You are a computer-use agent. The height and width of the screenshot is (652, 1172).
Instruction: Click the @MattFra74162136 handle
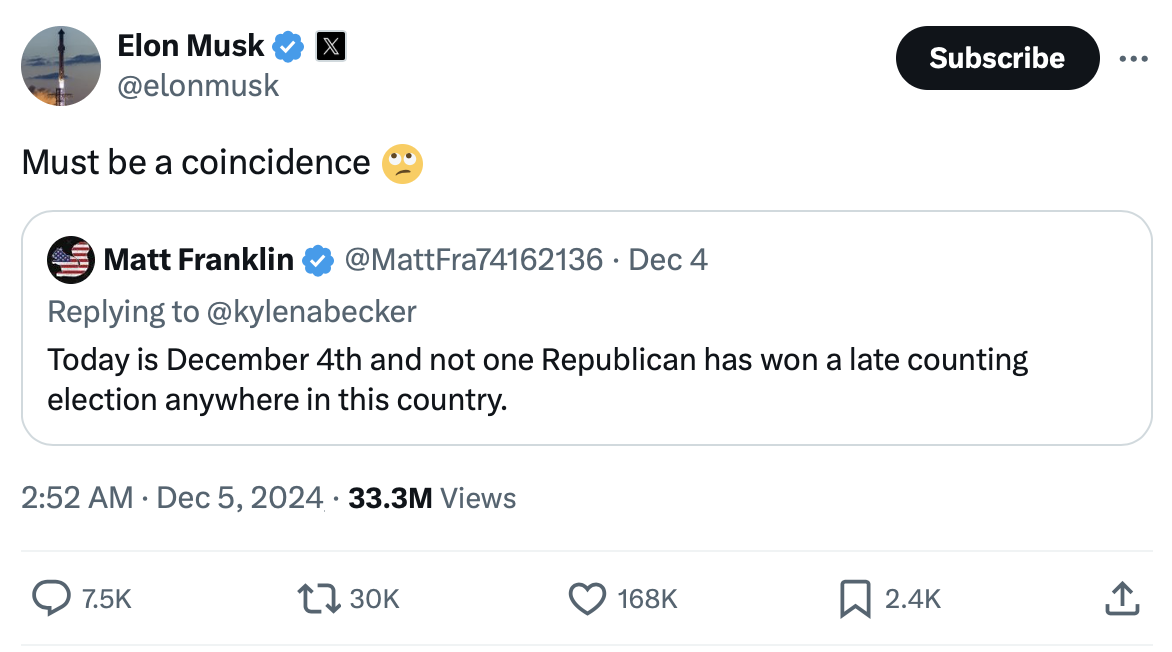click(x=473, y=260)
